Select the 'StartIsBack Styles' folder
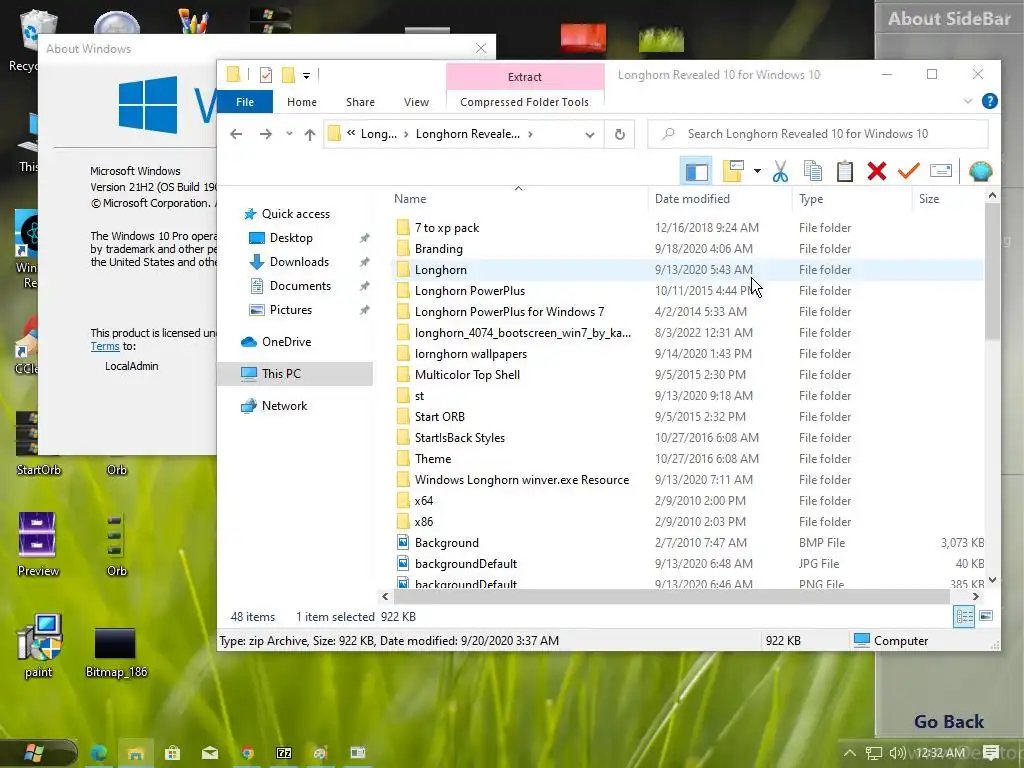This screenshot has width=1024, height=768. [x=459, y=438]
